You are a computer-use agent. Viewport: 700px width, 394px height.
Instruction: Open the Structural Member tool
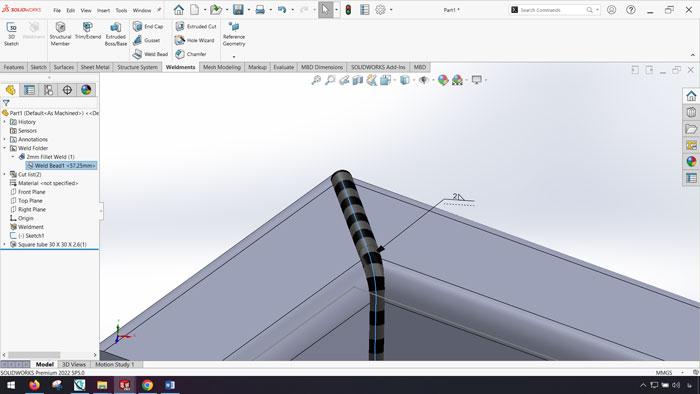coord(60,34)
